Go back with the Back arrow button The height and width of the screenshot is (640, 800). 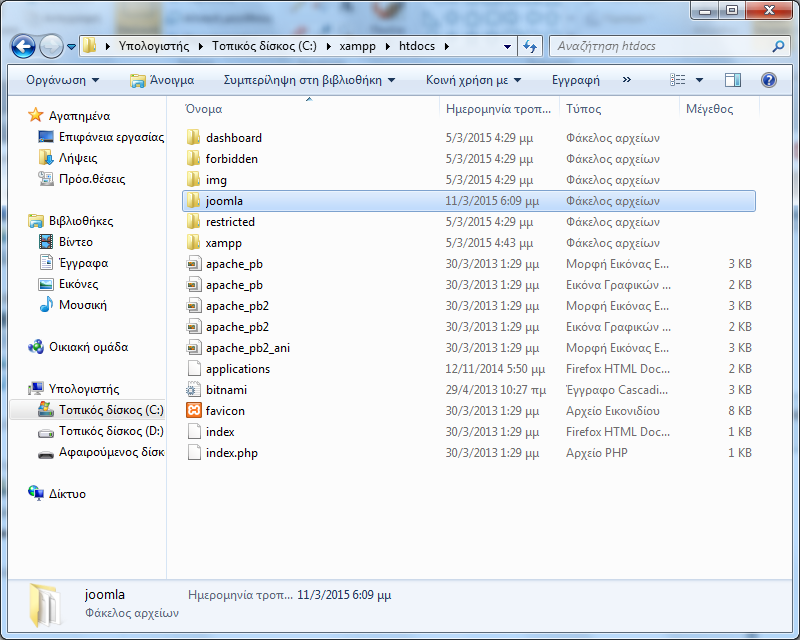click(x=23, y=46)
